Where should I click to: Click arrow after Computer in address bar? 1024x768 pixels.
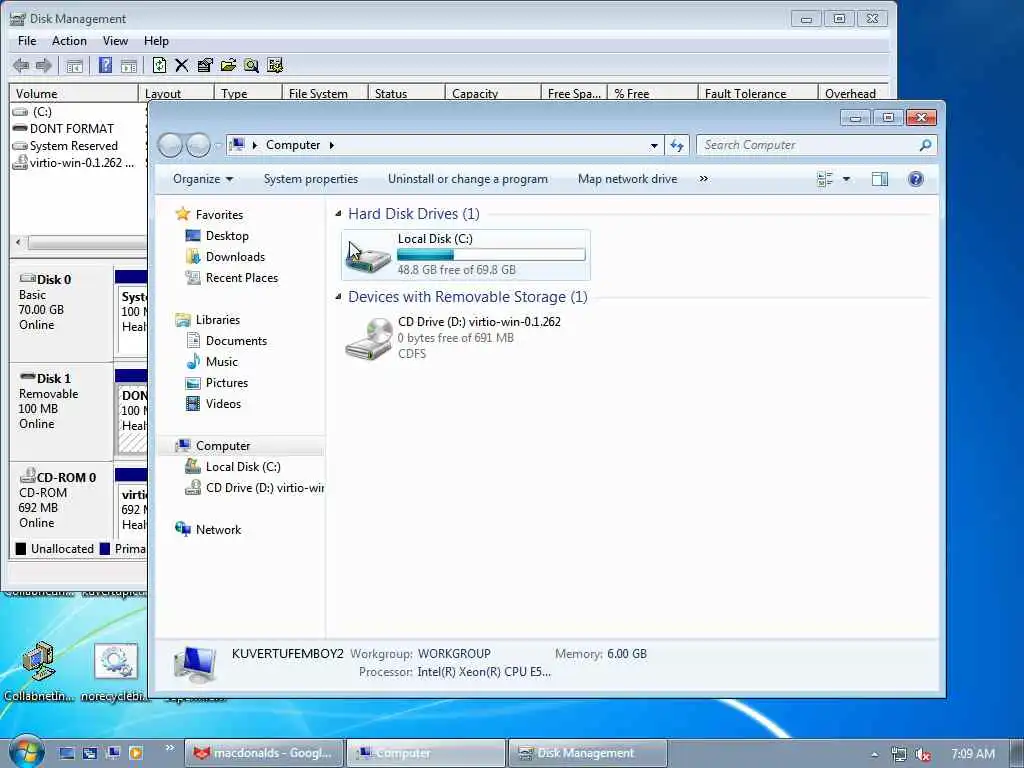coord(332,145)
